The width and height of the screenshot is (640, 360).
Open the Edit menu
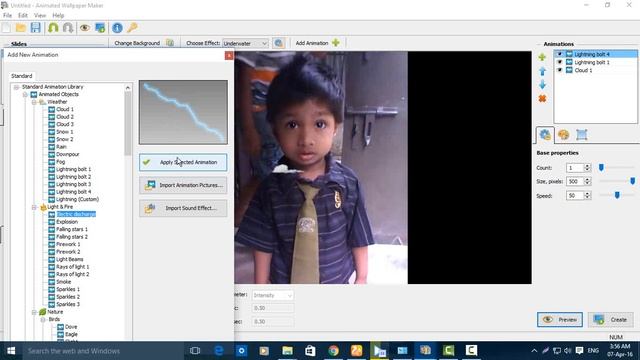[x=23, y=15]
